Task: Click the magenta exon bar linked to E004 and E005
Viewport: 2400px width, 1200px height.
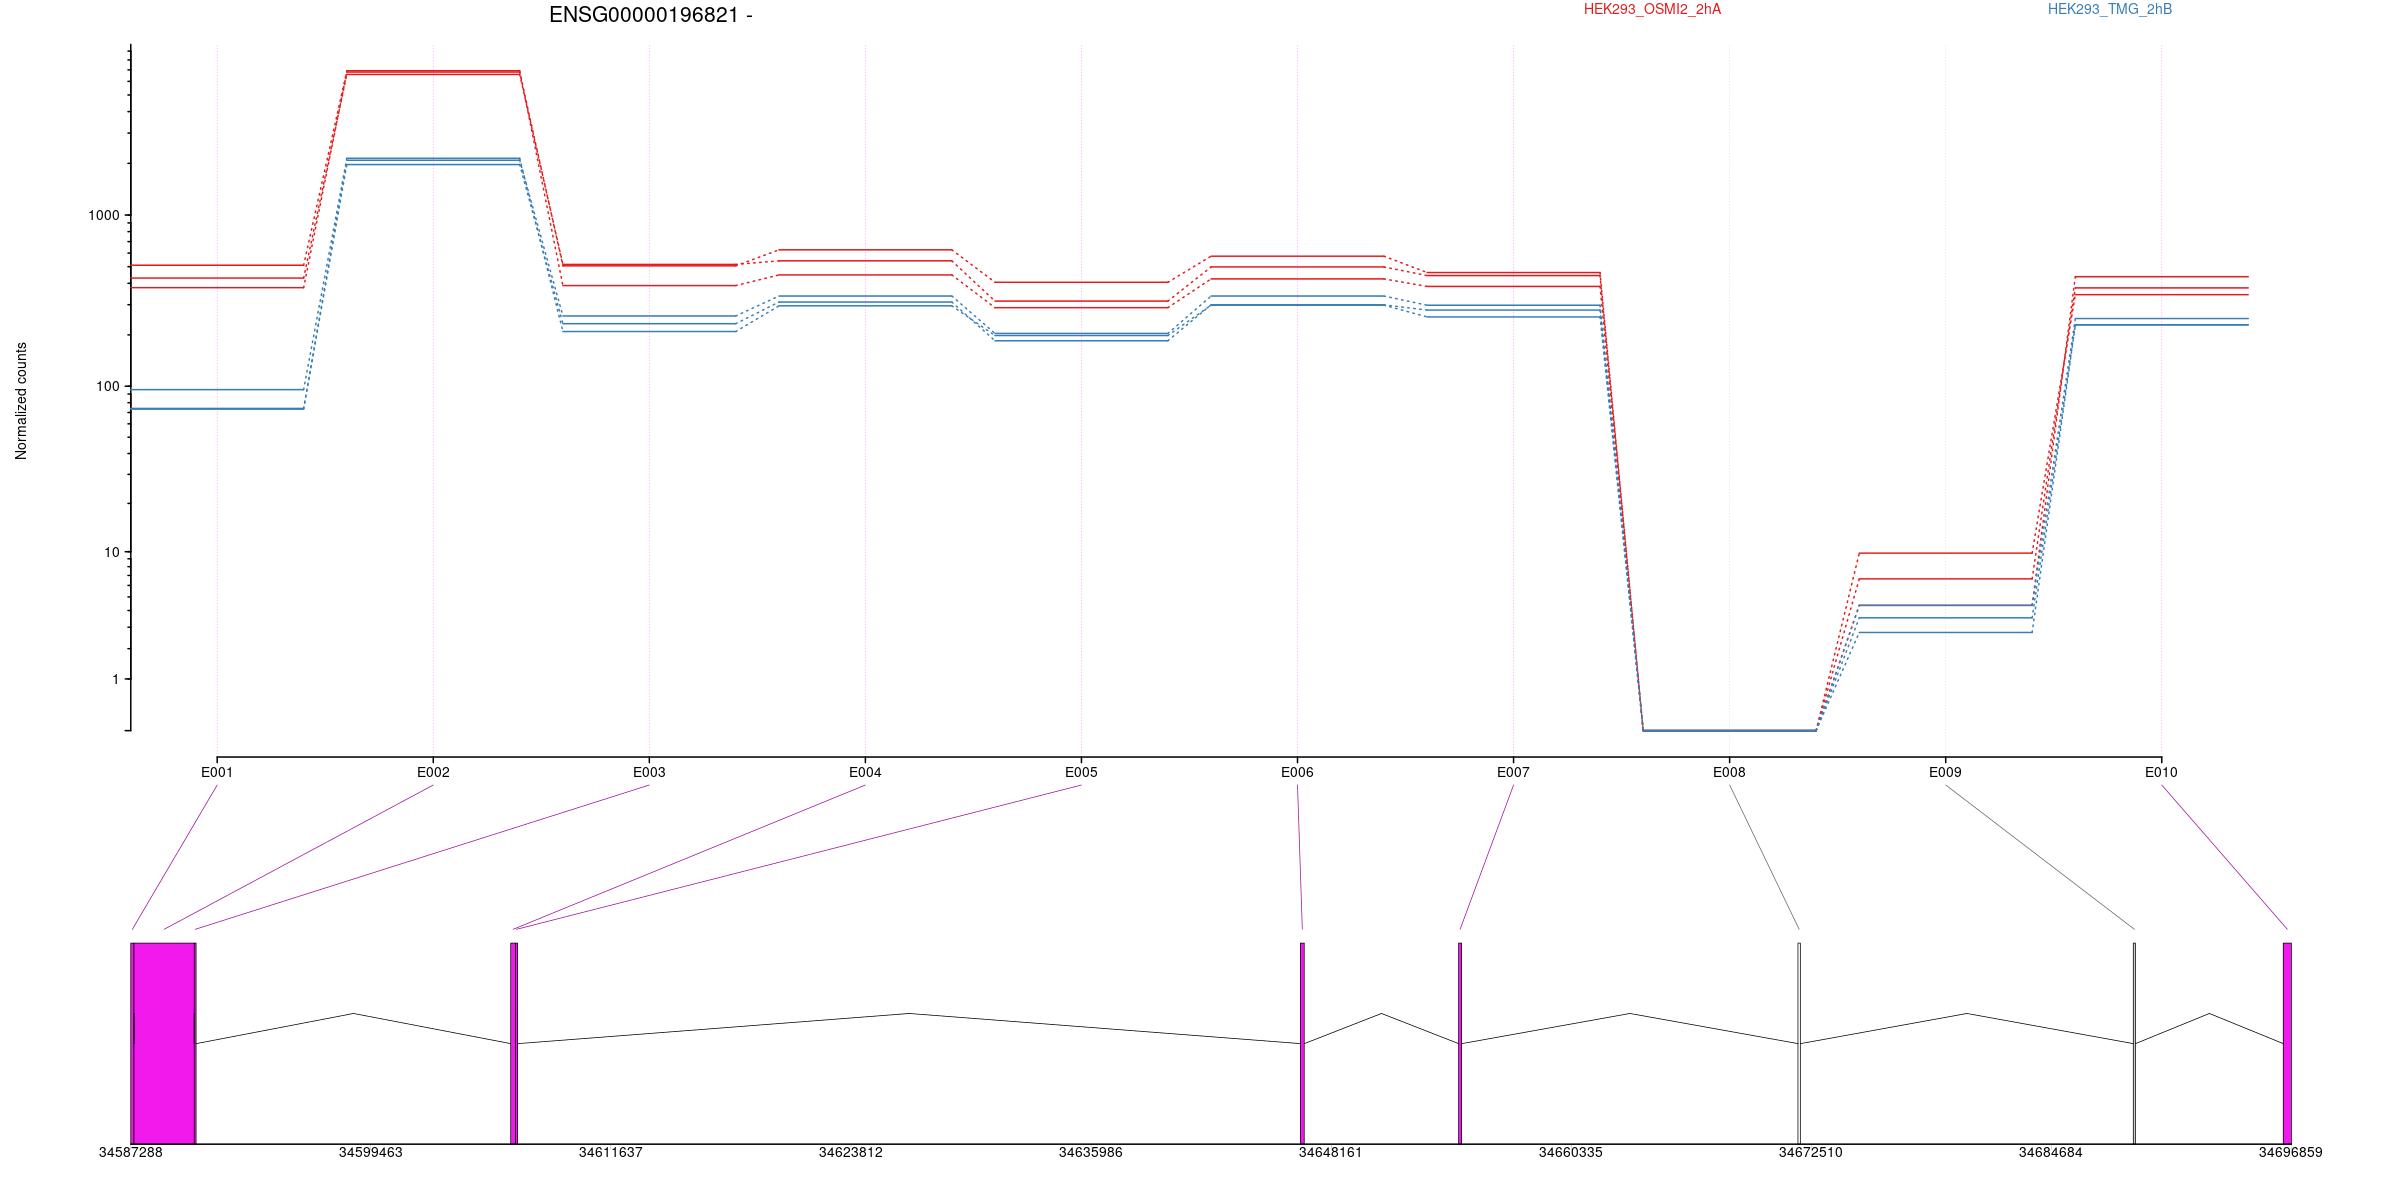Action: coord(514,1043)
